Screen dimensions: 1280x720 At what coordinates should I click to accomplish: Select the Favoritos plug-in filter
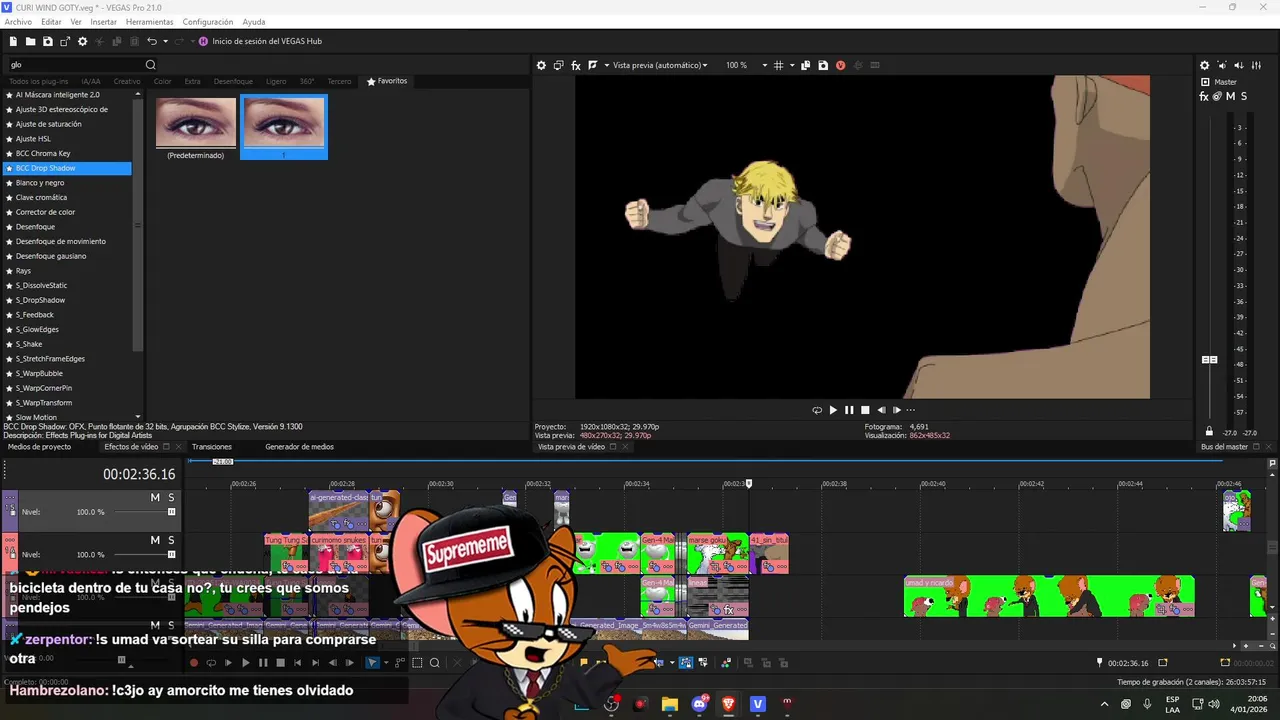387,81
